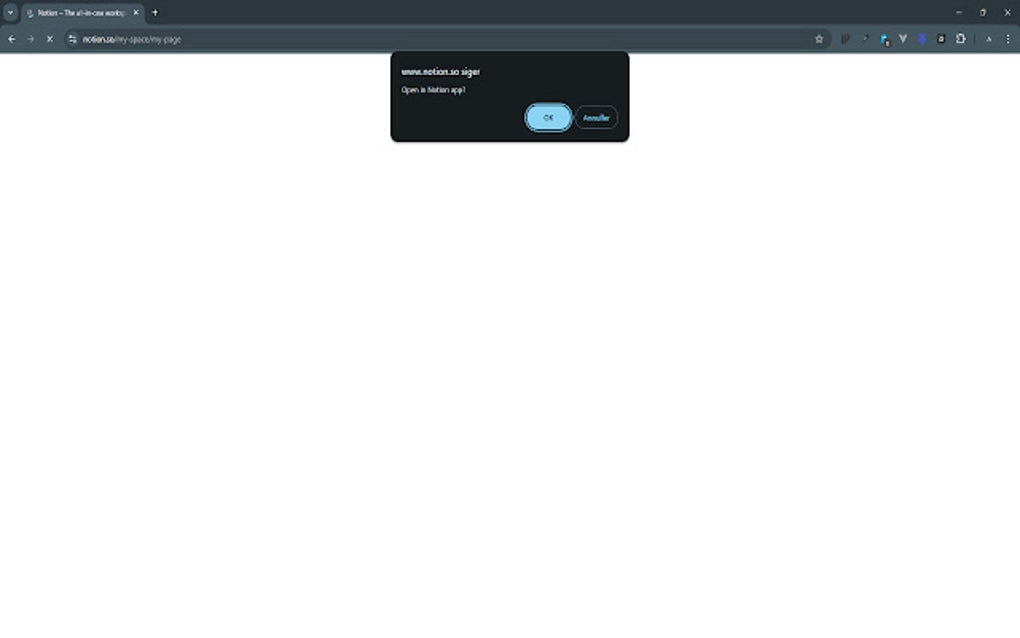The height and width of the screenshot is (638, 1020).
Task: Open the browser profile avatar
Action: tap(988, 40)
